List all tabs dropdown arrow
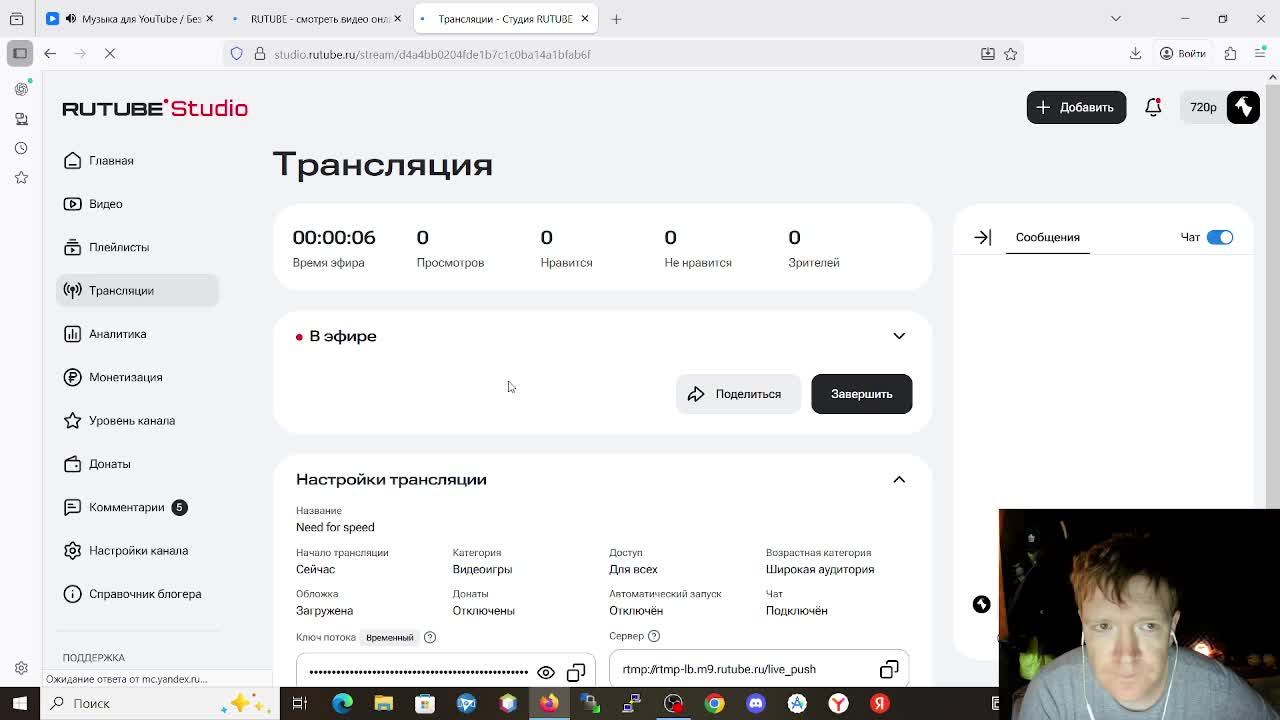 1116,19
